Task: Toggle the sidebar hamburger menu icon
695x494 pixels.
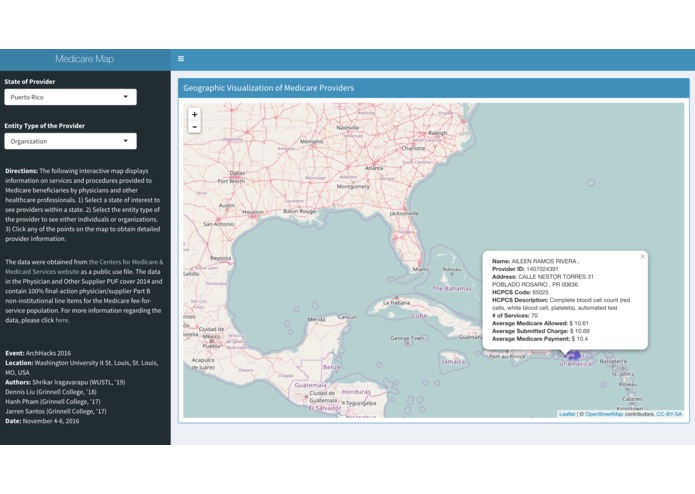Action: tap(181, 58)
